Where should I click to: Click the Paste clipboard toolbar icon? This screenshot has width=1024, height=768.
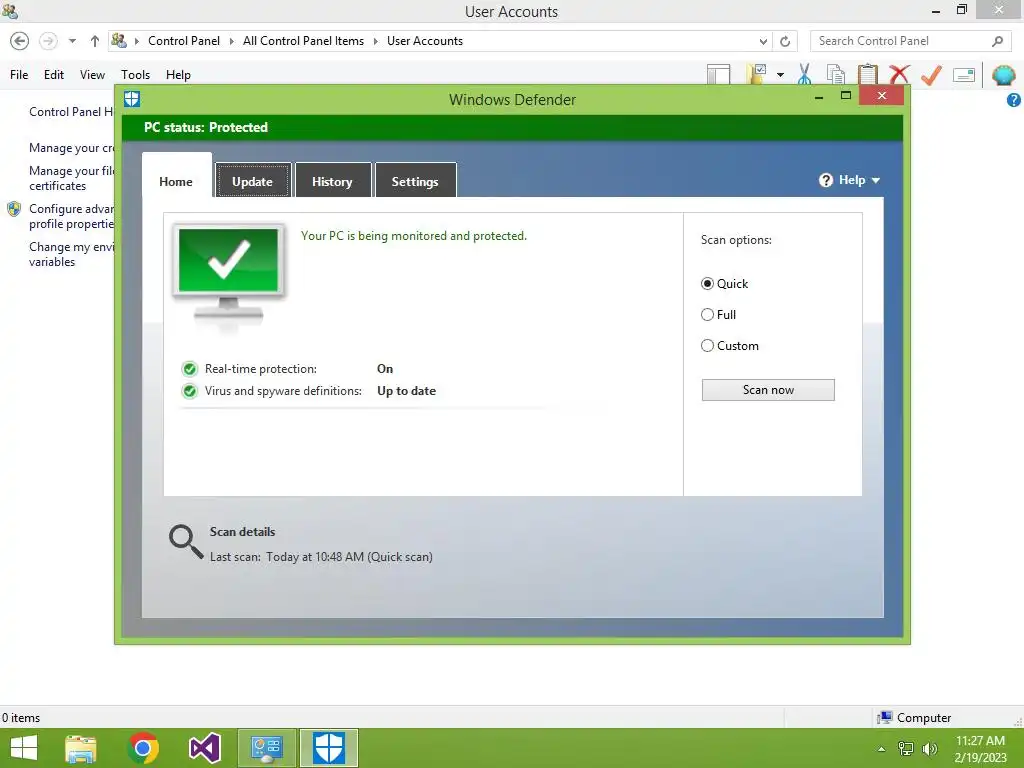(867, 74)
